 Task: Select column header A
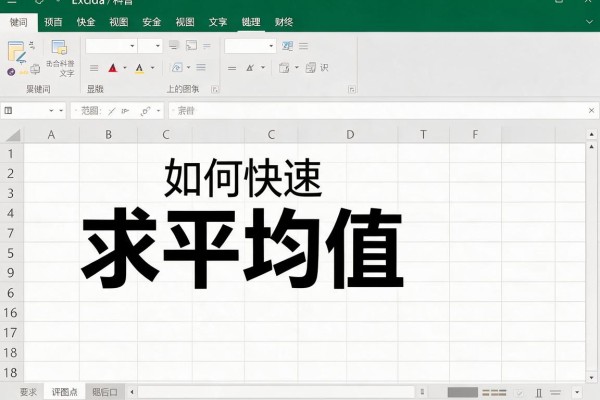coord(51,135)
